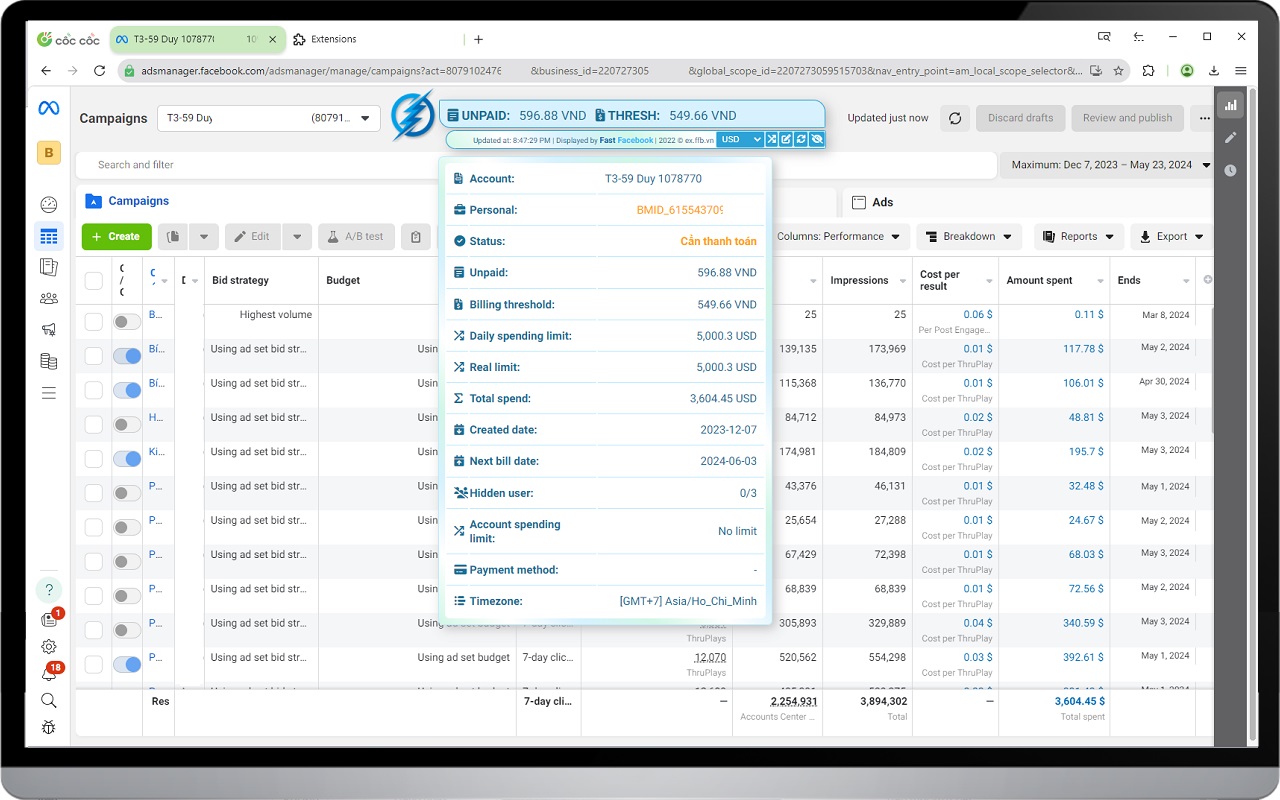
Task: Click search magnifier icon in left sidebar
Action: pyautogui.click(x=48, y=701)
